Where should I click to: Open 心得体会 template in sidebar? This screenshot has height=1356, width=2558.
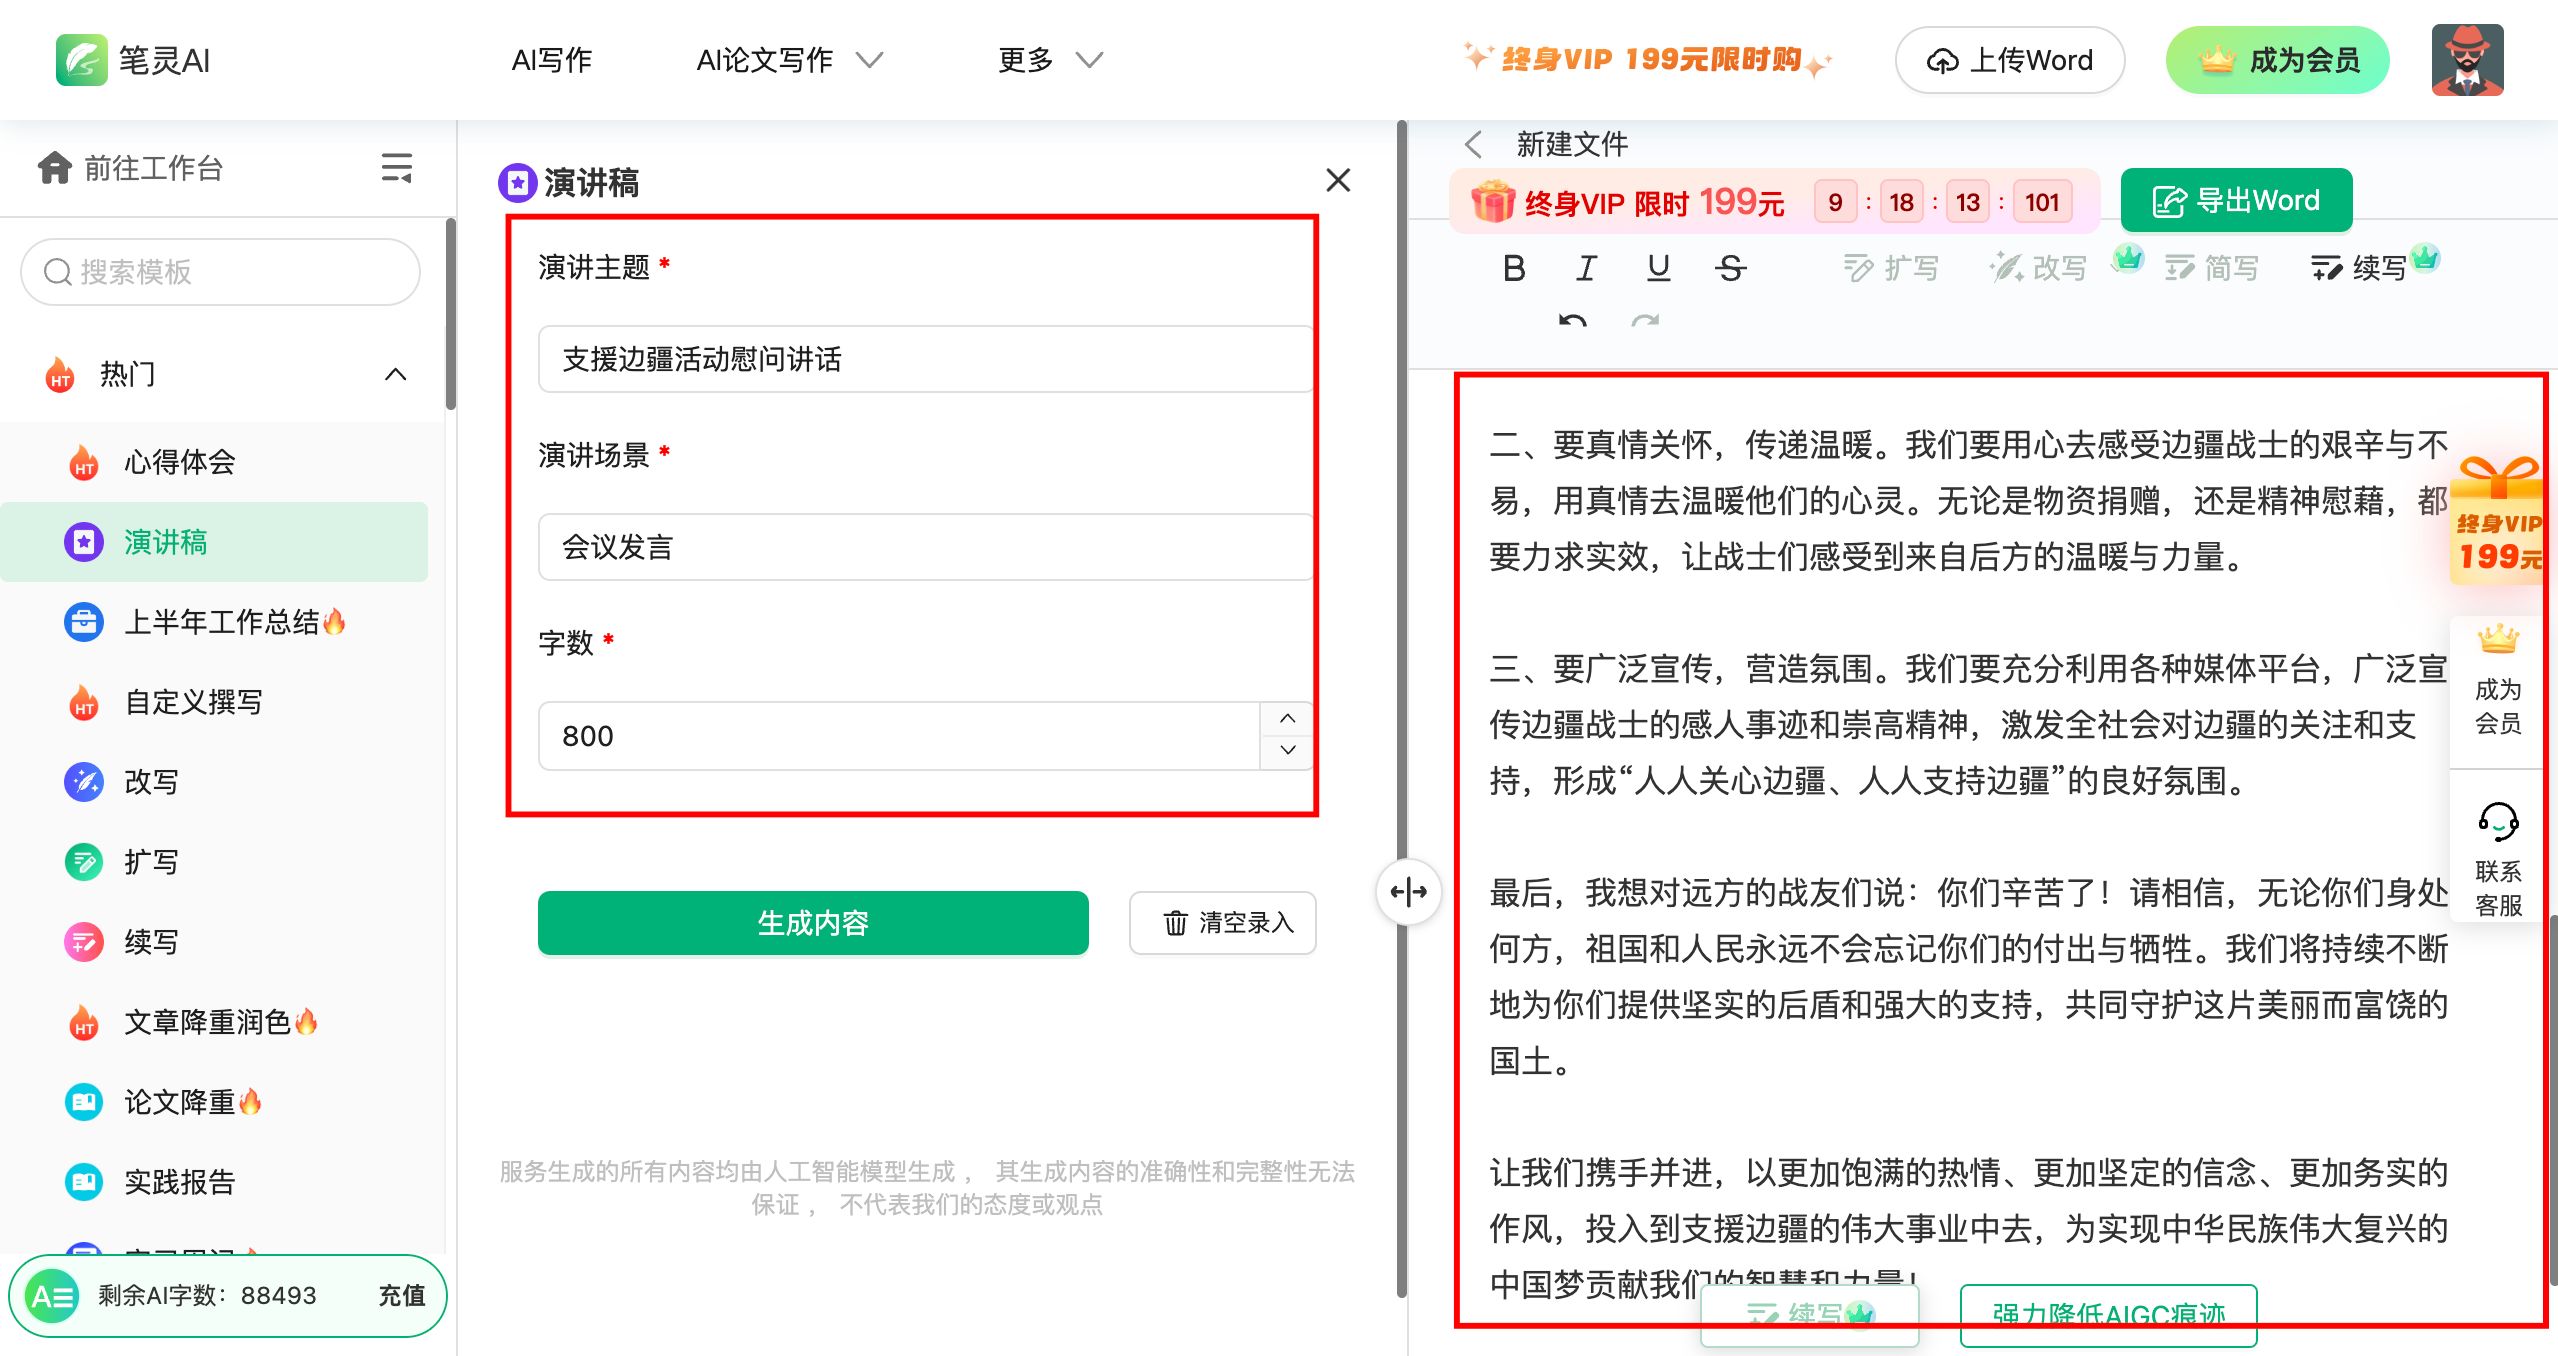tap(180, 462)
